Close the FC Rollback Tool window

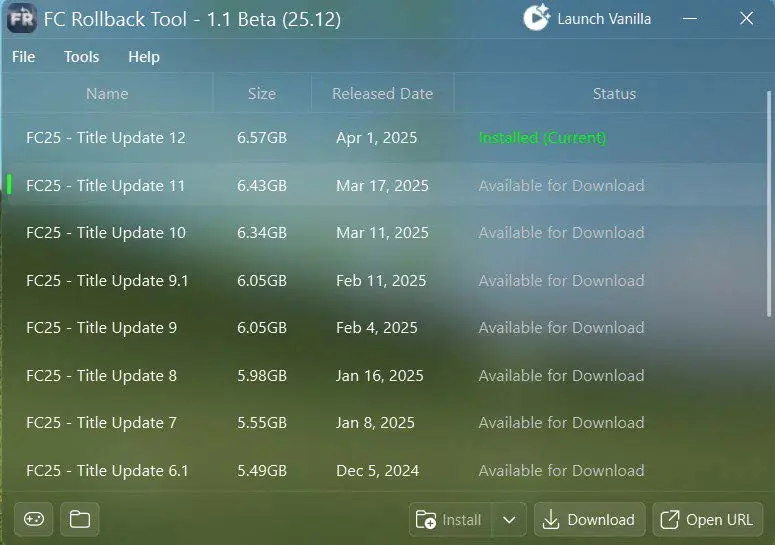pyautogui.click(x=746, y=19)
